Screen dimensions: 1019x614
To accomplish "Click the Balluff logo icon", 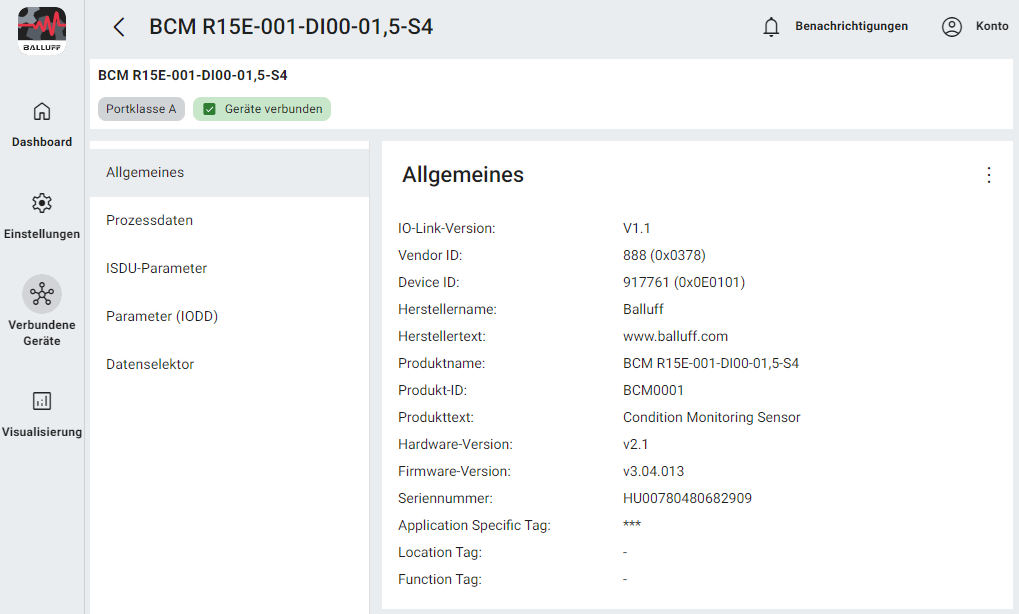I will (42, 30).
